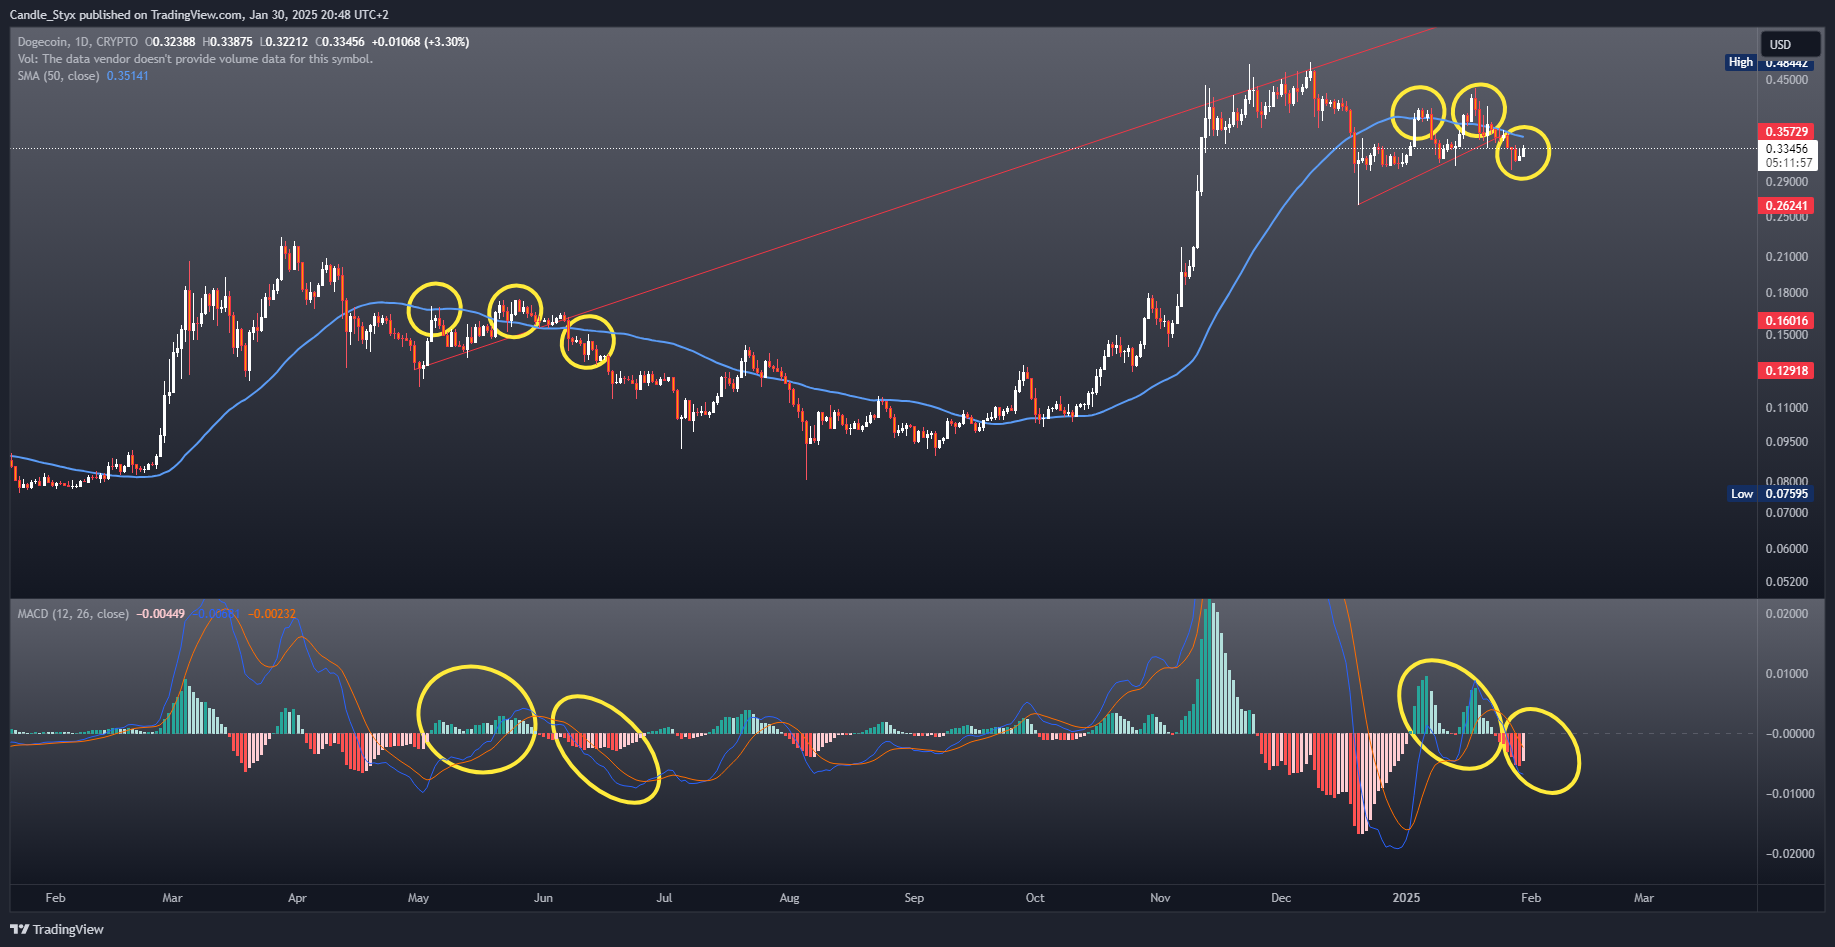Image resolution: width=1835 pixels, height=947 pixels.
Task: Click the Oct label on time axis
Action: pyautogui.click(x=1035, y=898)
